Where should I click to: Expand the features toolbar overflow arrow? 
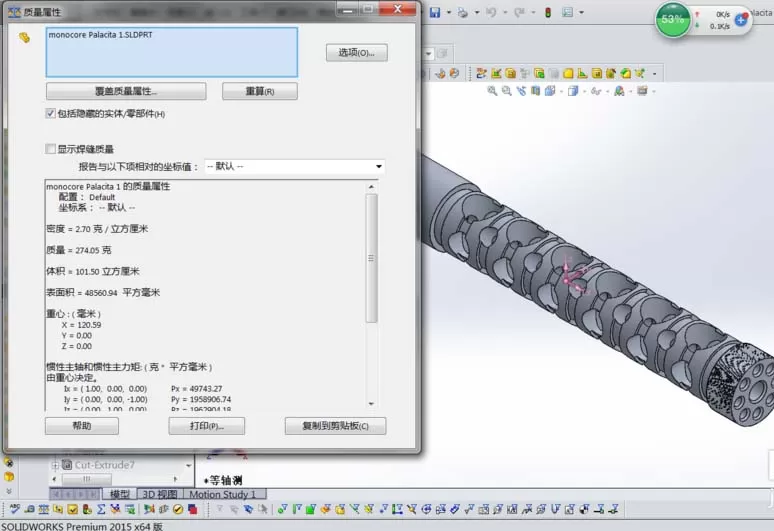[x=655, y=74]
